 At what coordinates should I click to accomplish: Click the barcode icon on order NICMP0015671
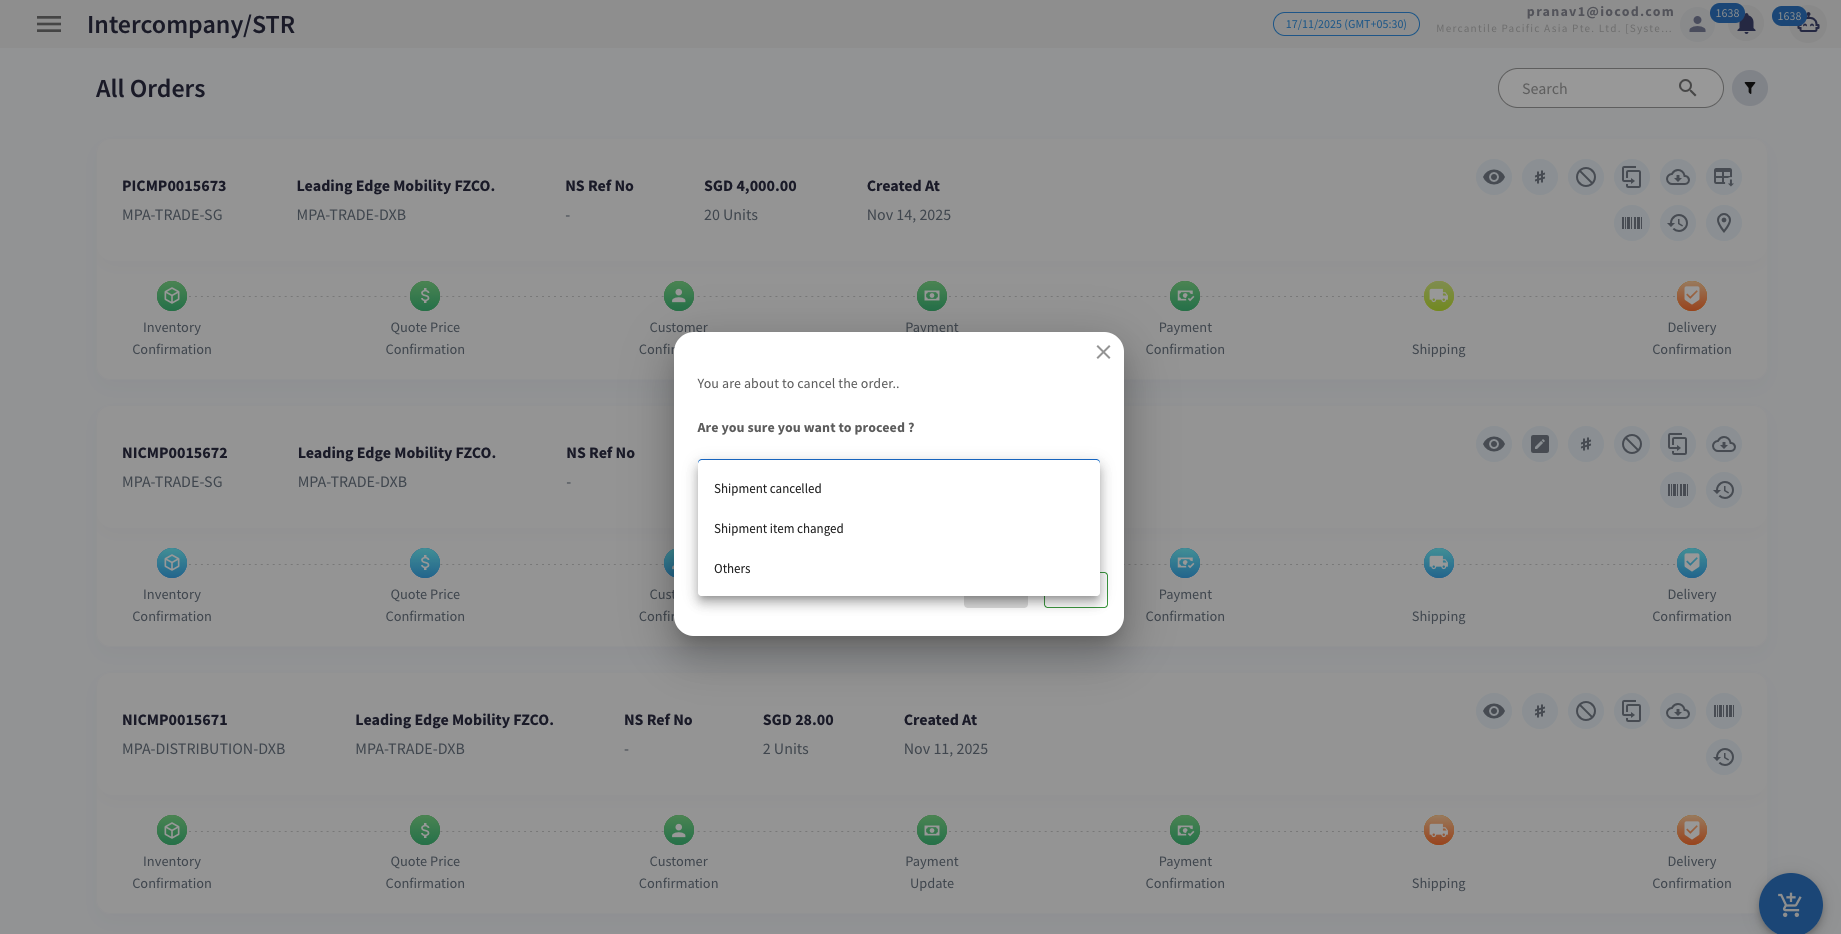click(x=1724, y=711)
